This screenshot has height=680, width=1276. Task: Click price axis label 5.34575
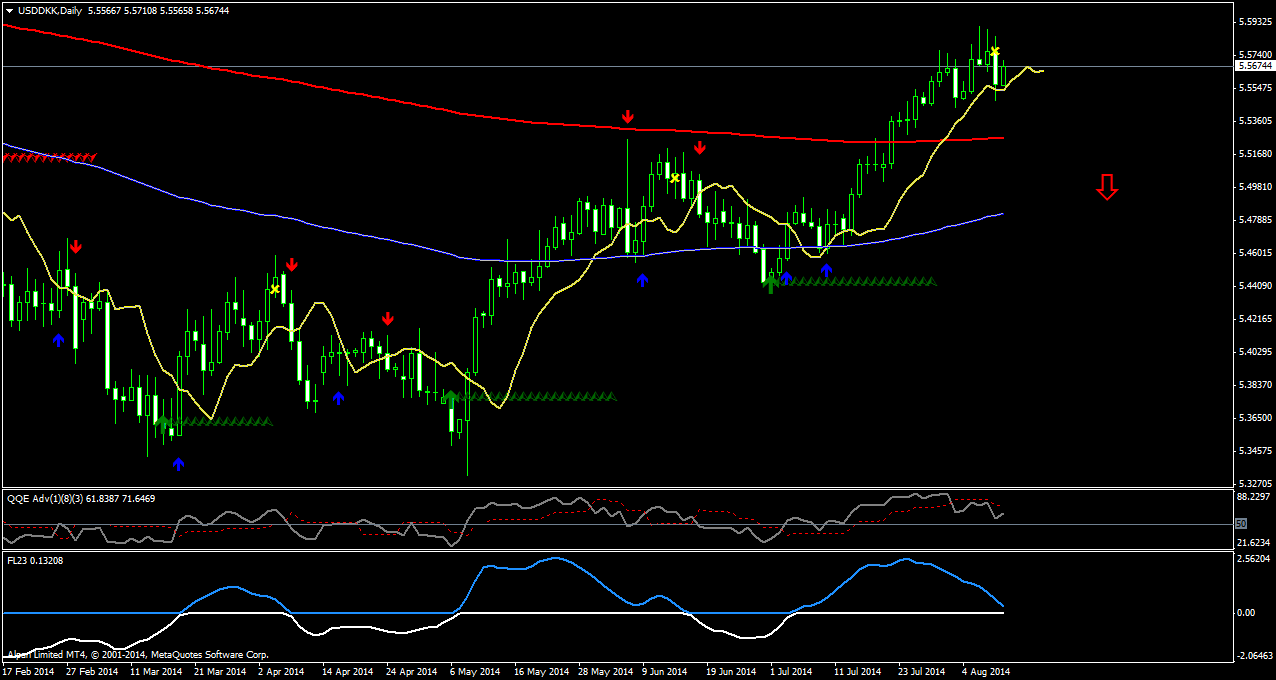[1255, 450]
